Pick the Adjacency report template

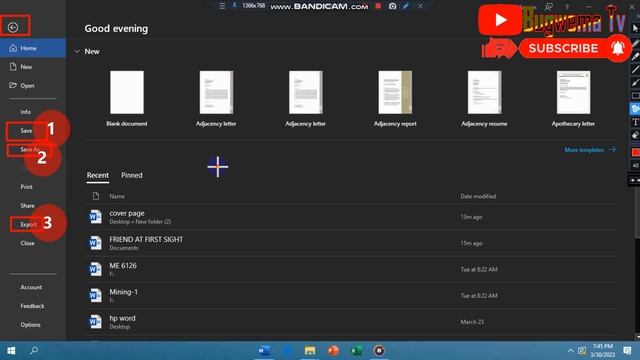[x=395, y=98]
